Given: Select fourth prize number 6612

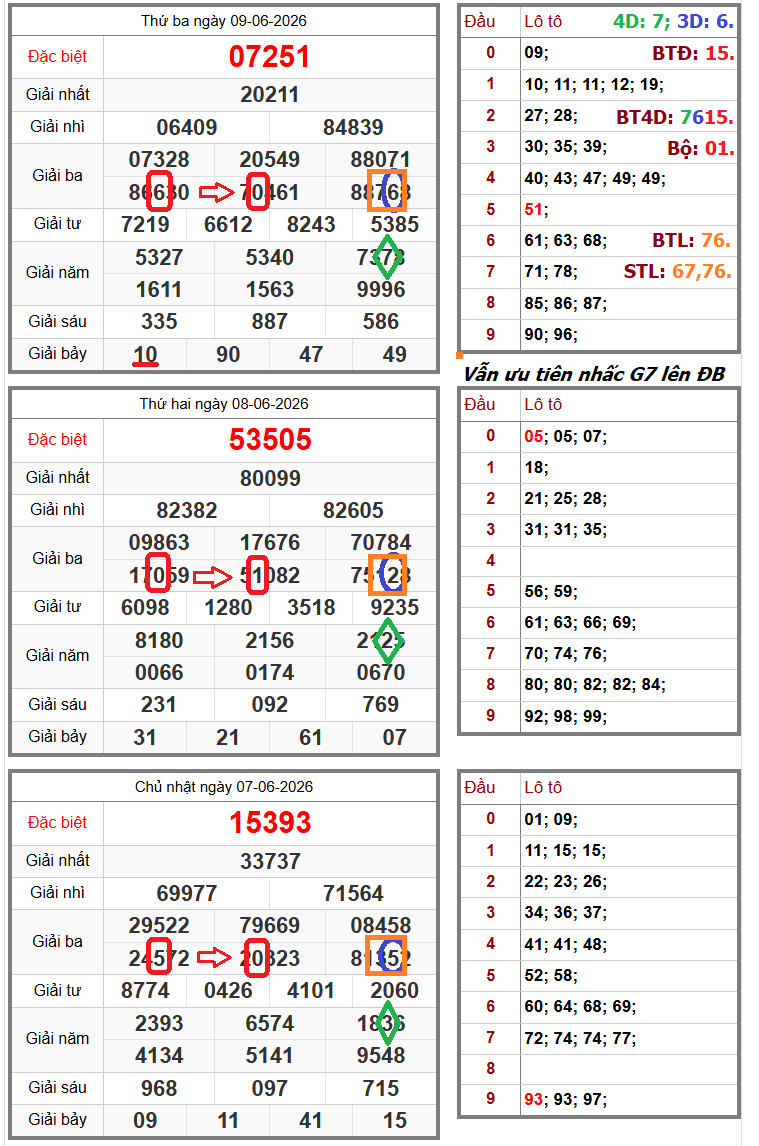Looking at the screenshot, I should 228,224.
